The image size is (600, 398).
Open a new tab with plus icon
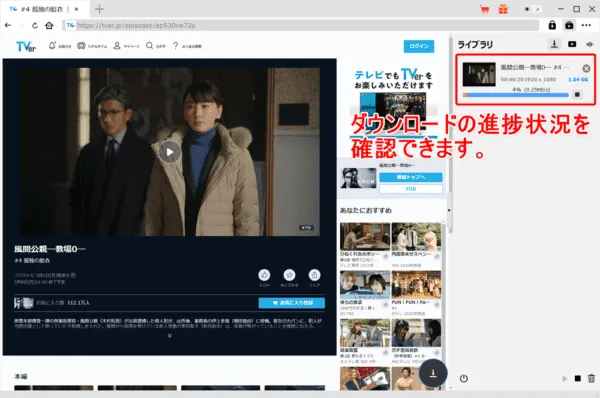point(99,9)
